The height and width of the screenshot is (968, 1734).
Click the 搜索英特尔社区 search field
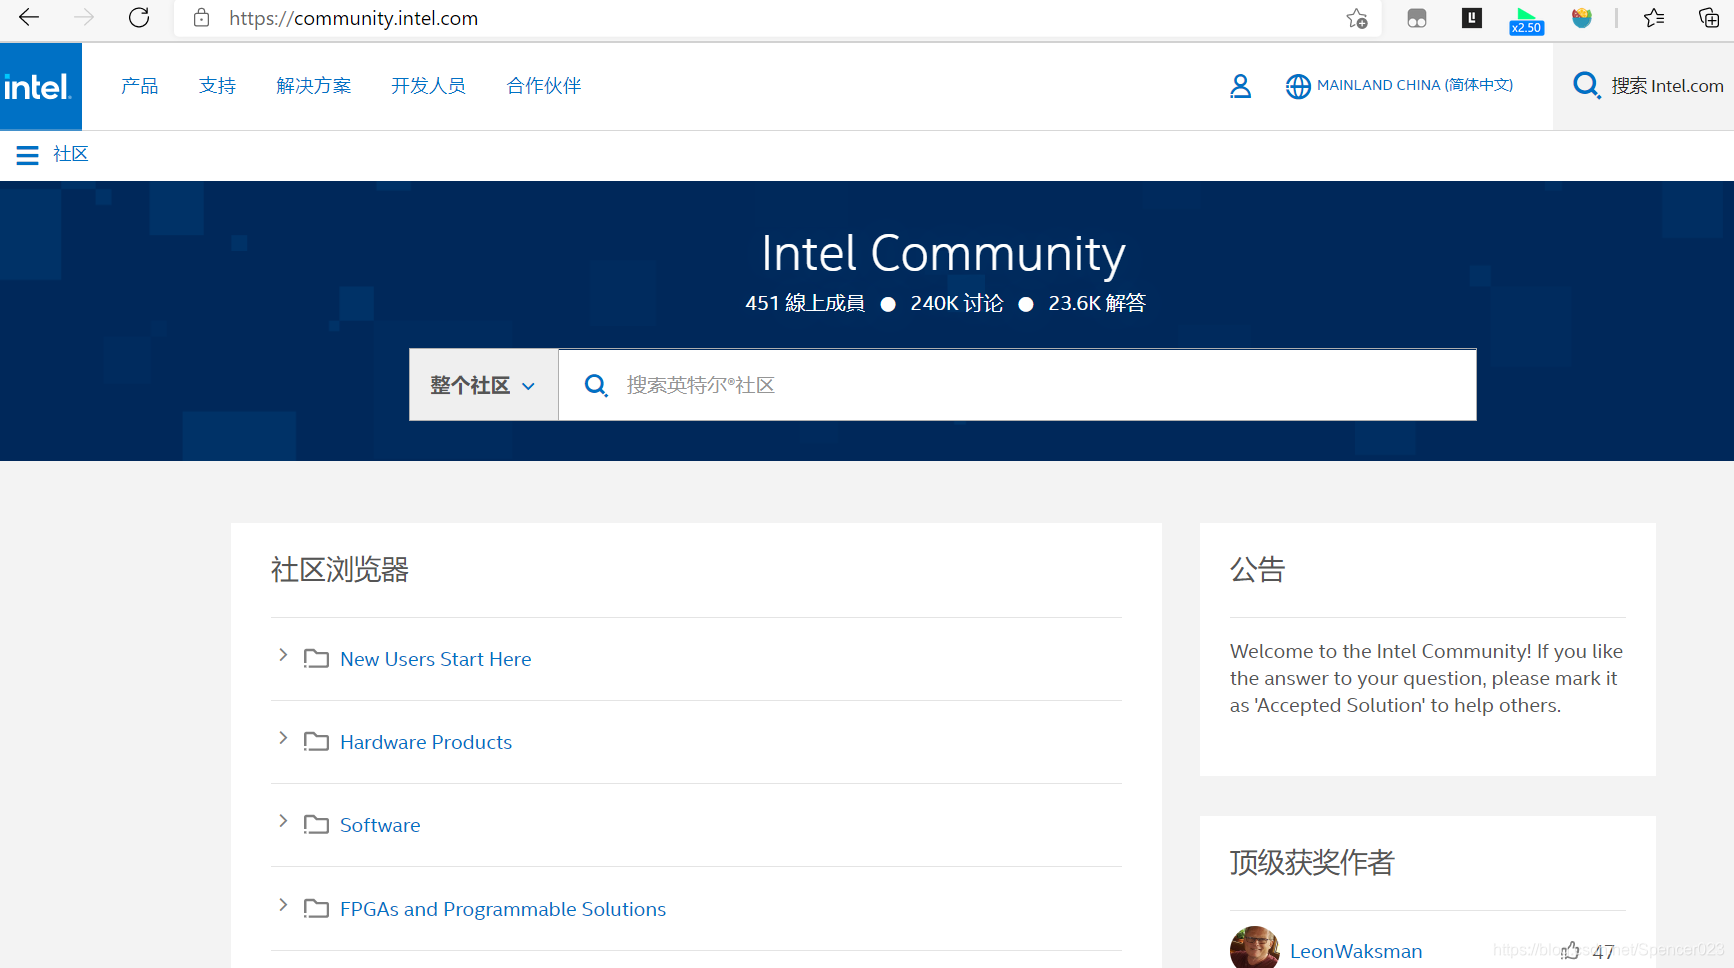1017,385
